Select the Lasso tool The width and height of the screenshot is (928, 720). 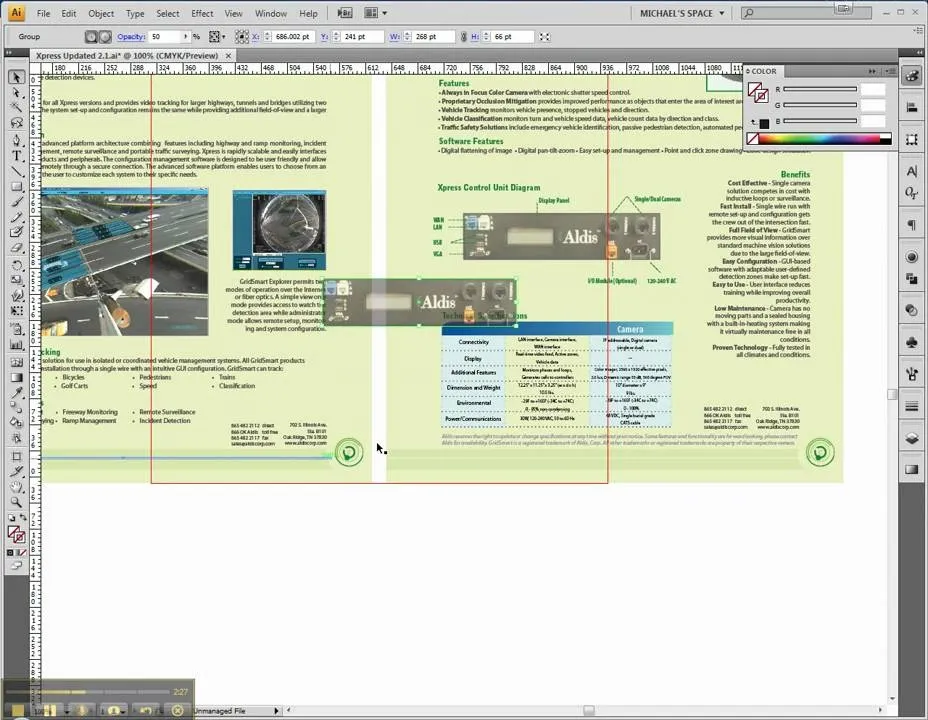click(17, 123)
